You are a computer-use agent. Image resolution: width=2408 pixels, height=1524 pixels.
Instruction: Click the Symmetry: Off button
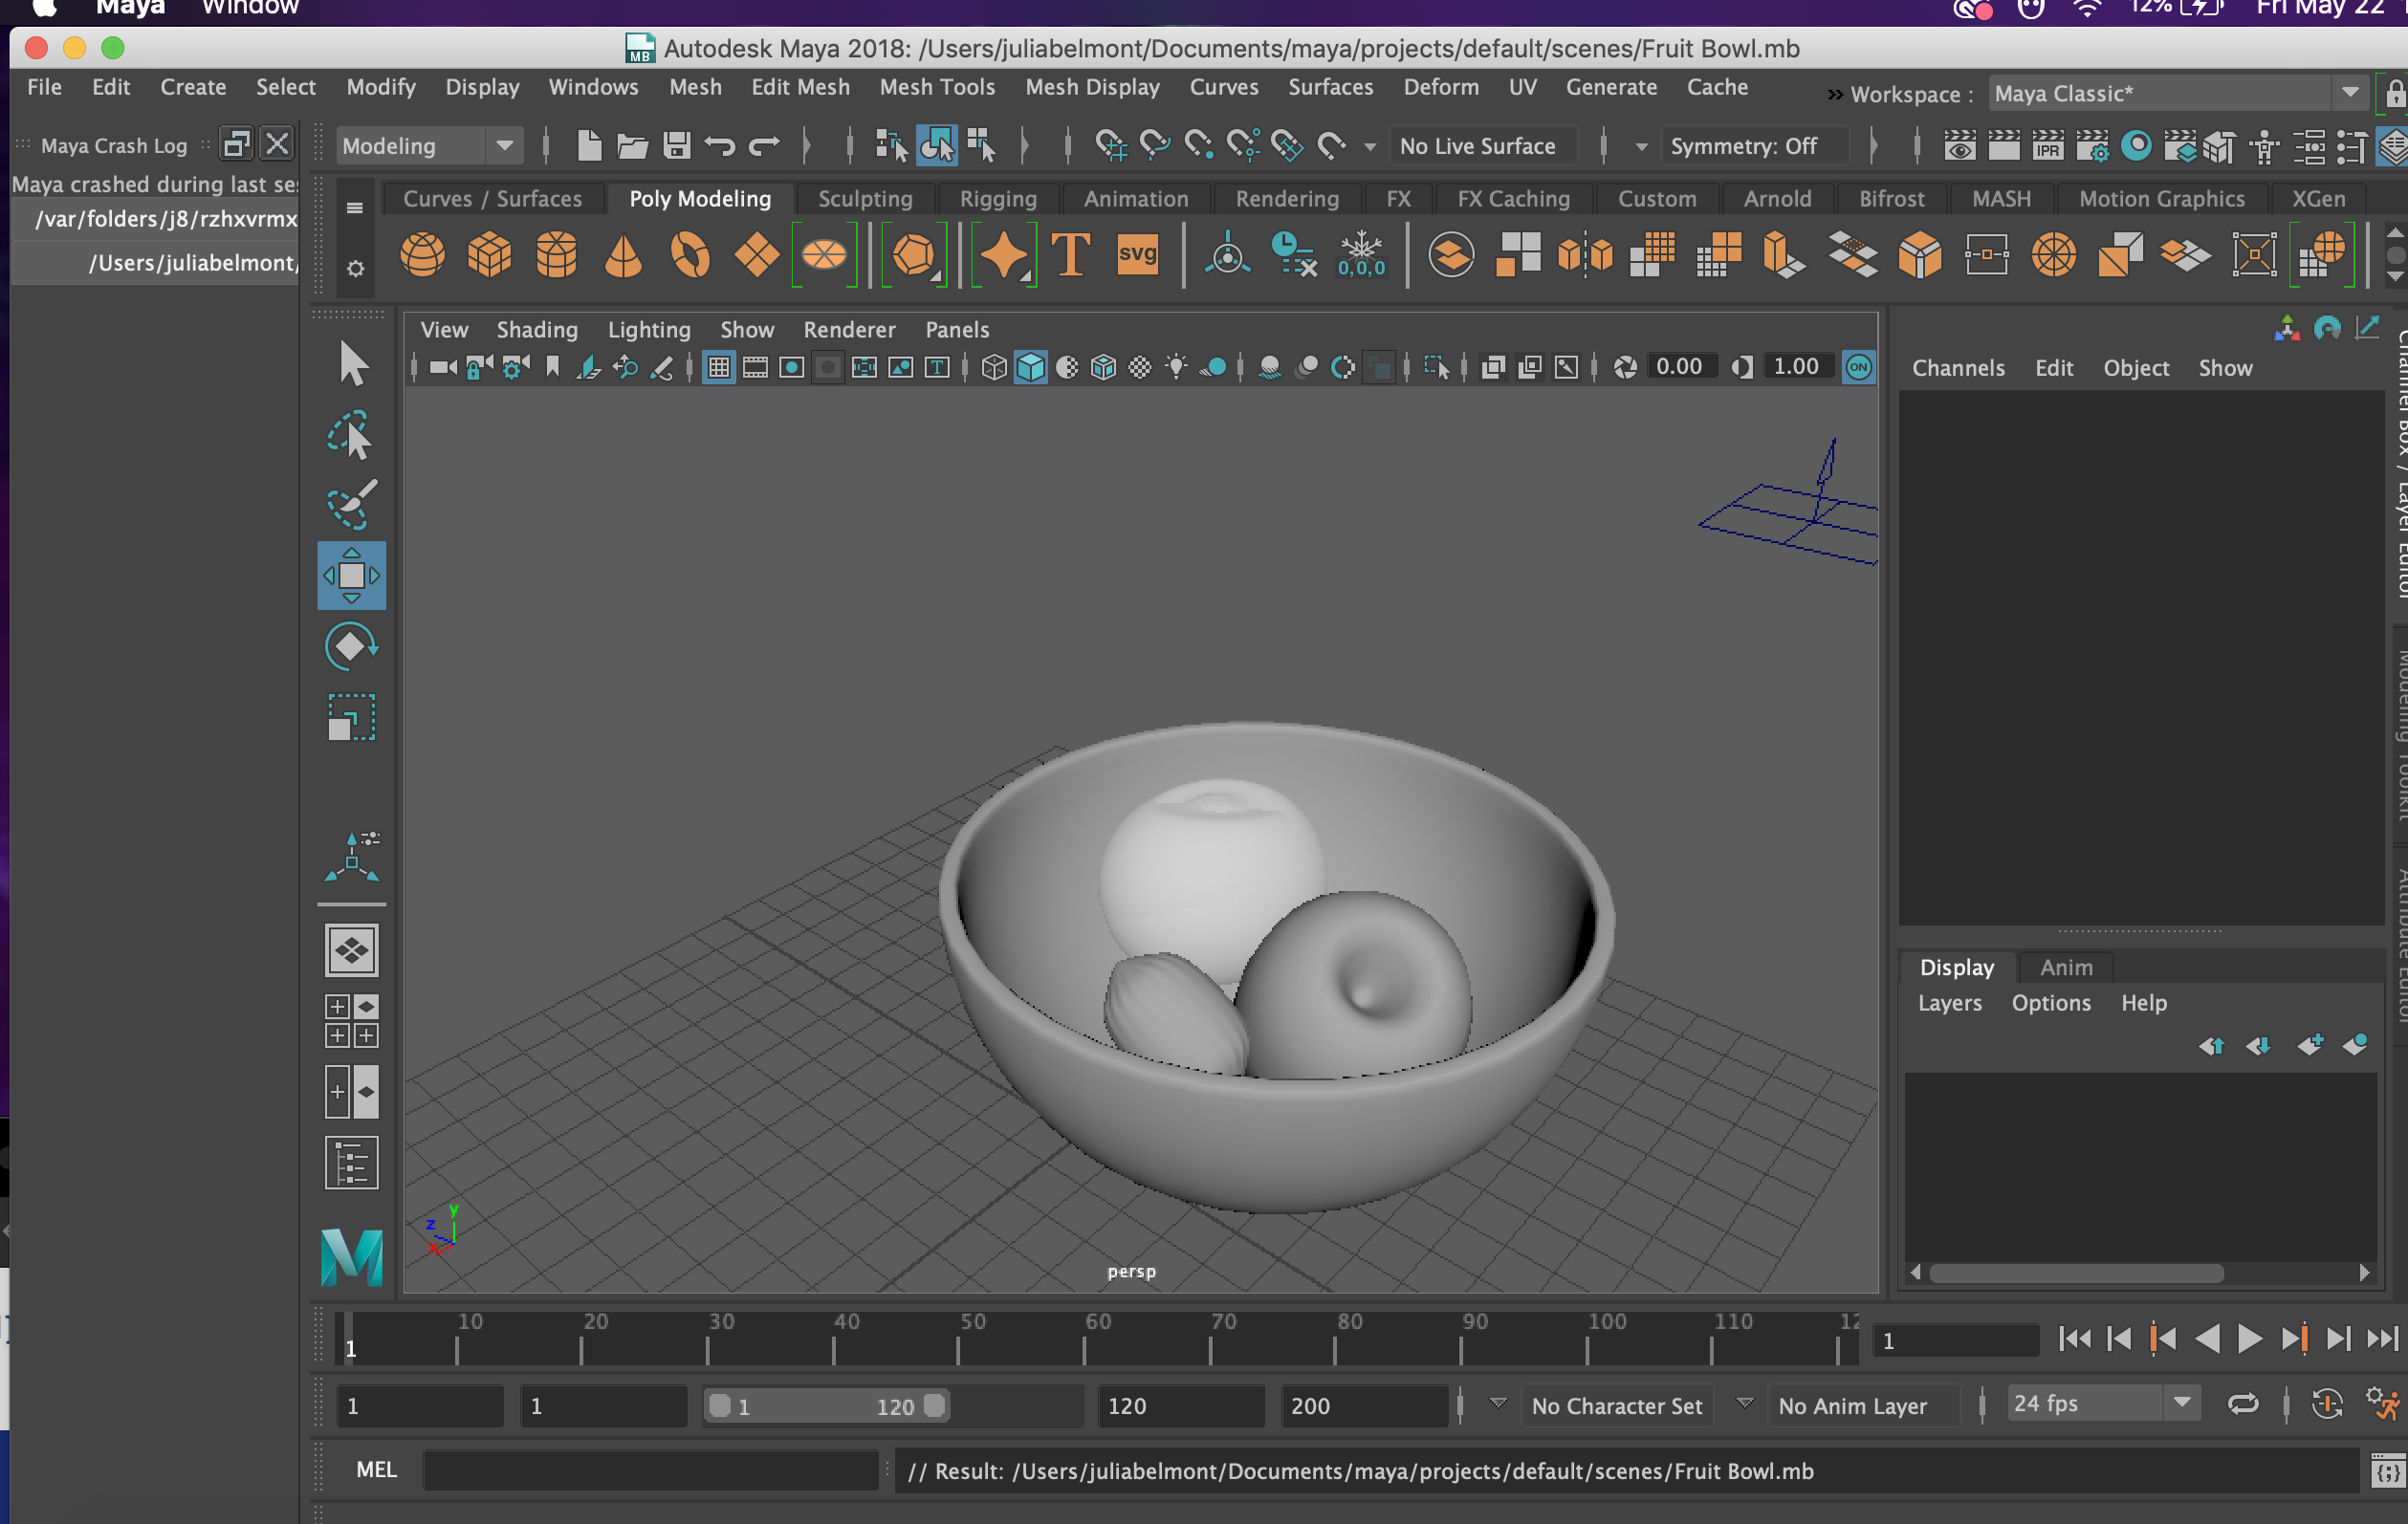[1743, 146]
